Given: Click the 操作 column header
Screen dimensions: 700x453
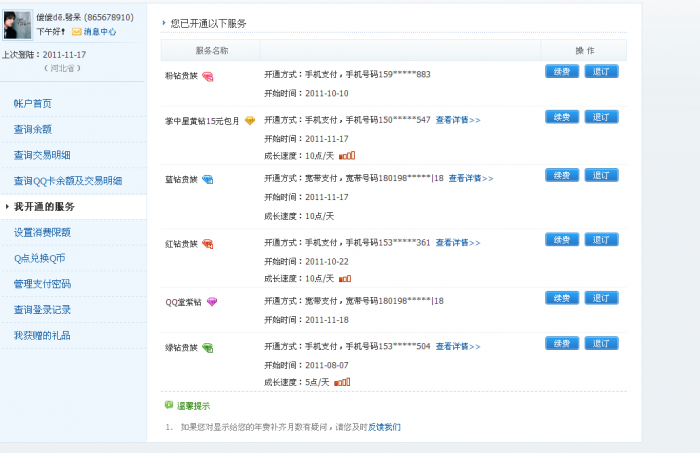Looking at the screenshot, I should pos(585,50).
